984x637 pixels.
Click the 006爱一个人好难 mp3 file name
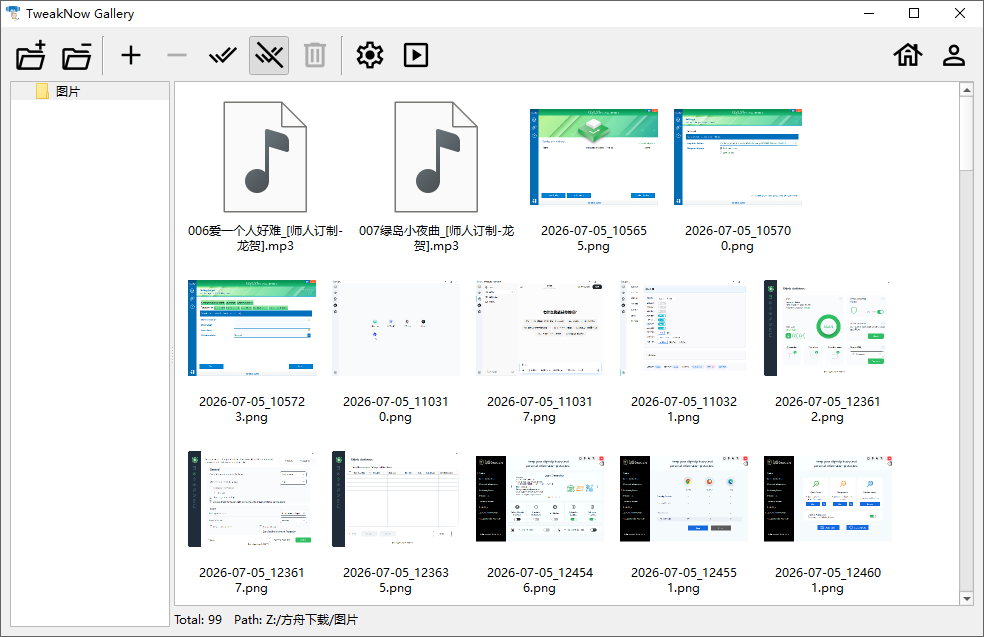pos(265,238)
